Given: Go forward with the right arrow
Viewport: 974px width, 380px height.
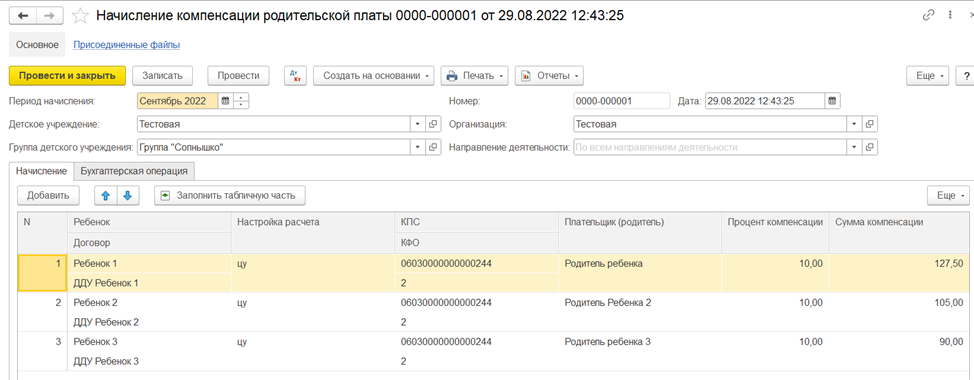Looking at the screenshot, I should 51,16.
